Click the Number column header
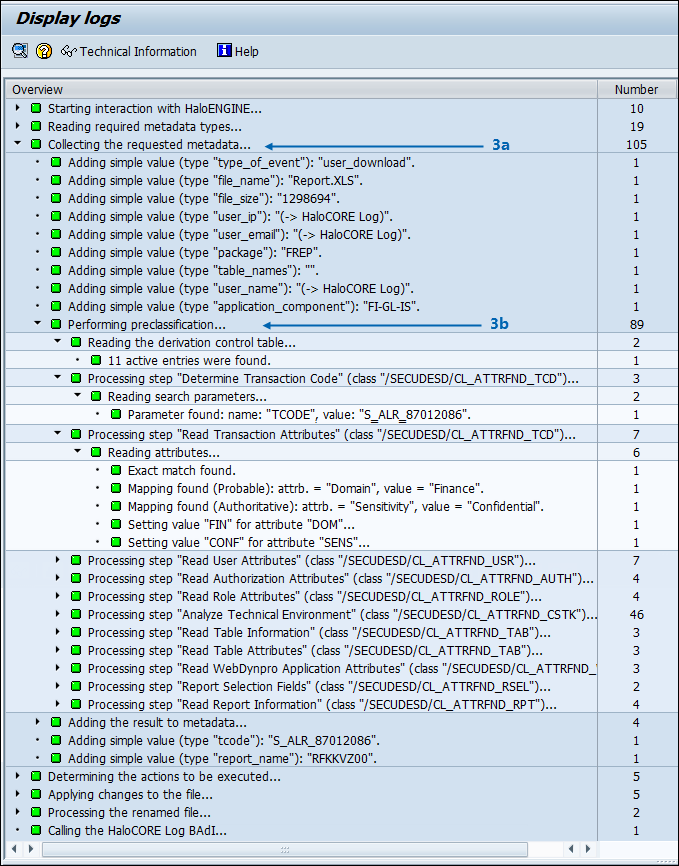 (636, 89)
